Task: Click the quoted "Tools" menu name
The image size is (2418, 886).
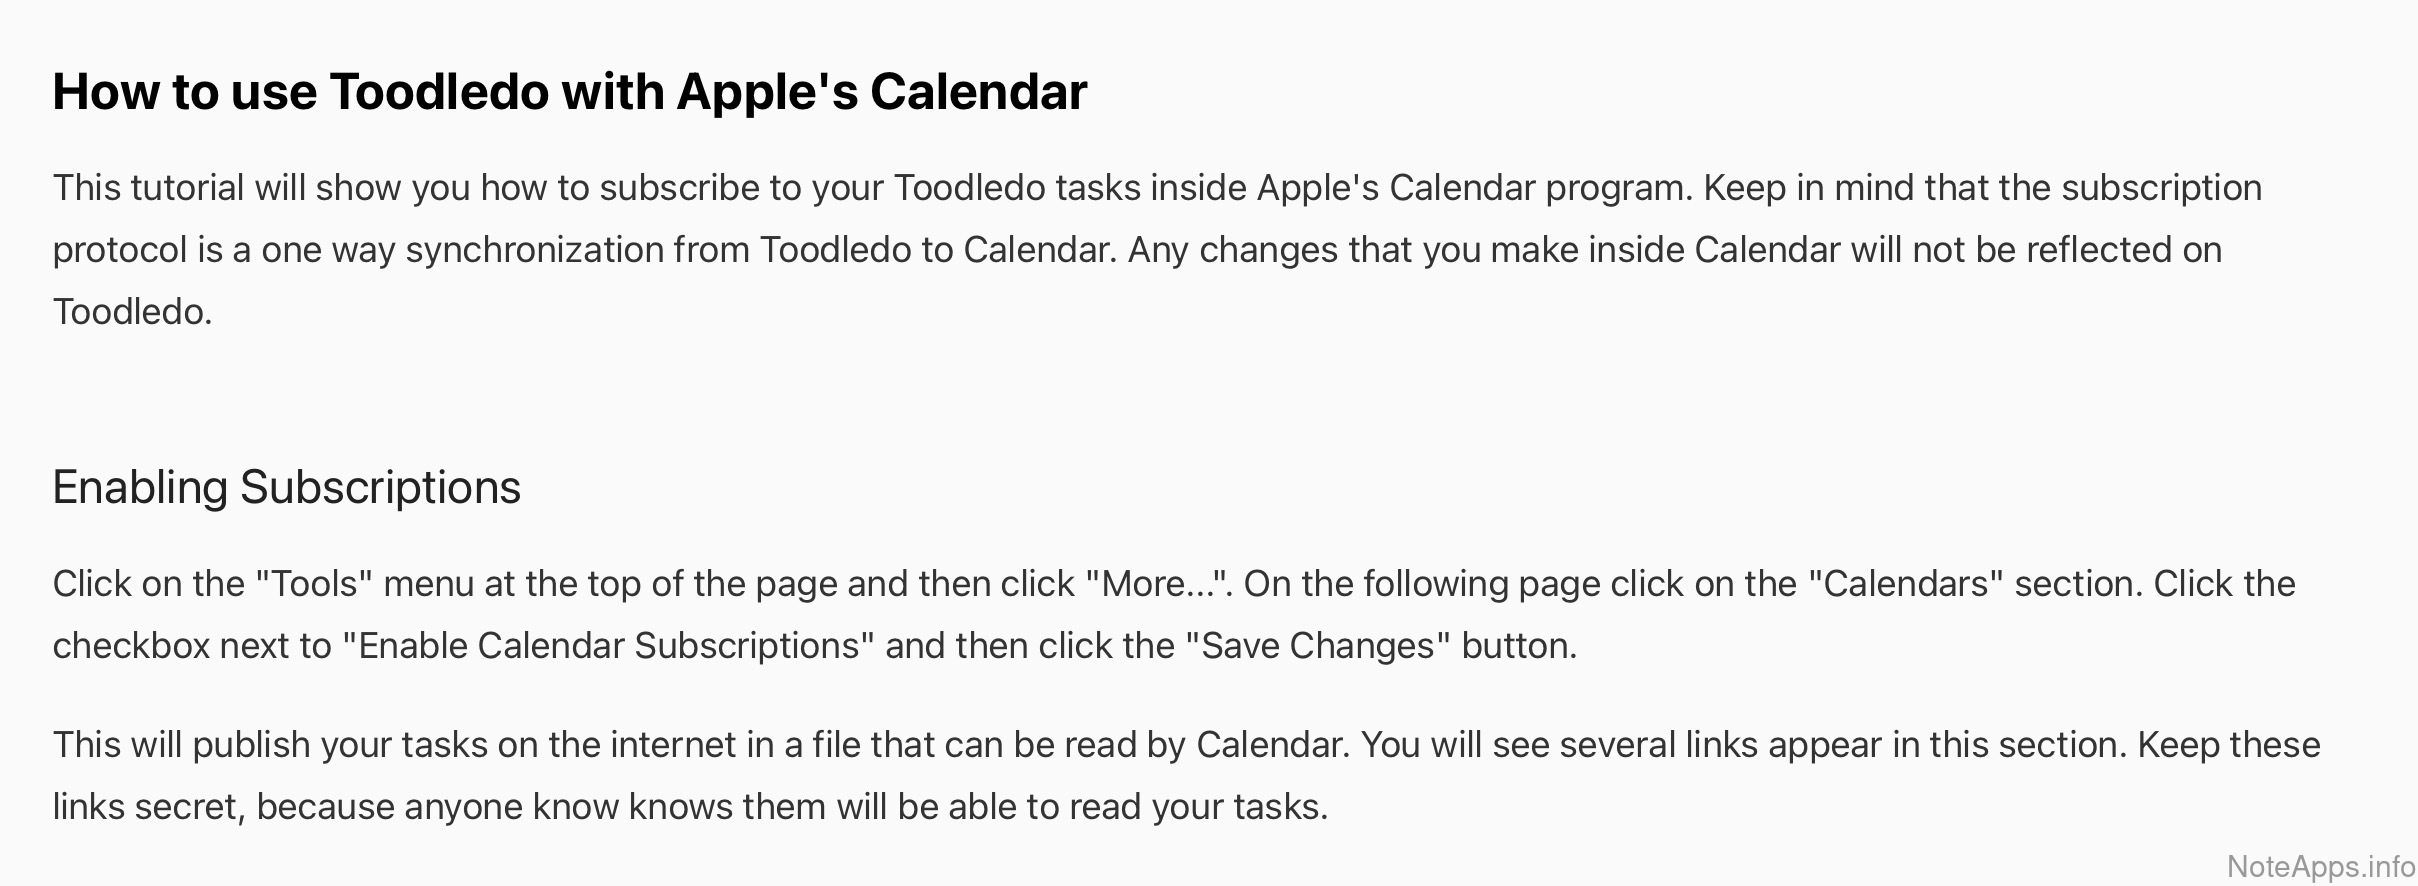Action: click(x=315, y=584)
